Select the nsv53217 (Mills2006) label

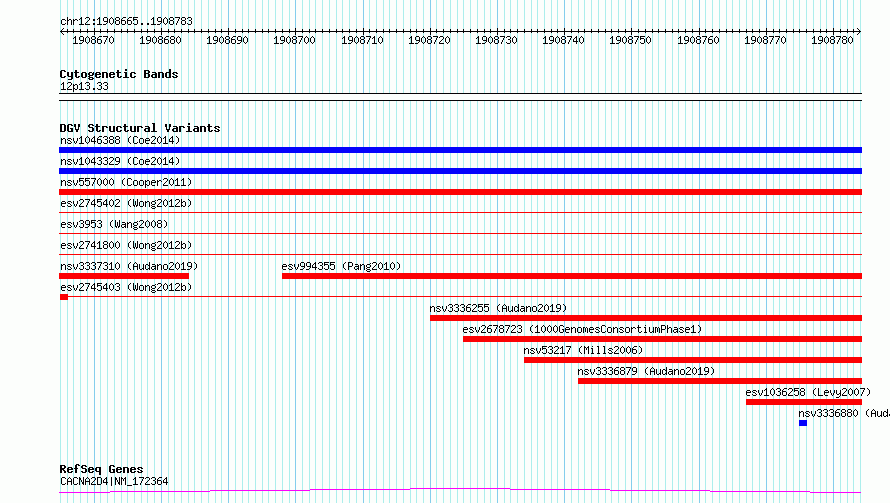(583, 350)
